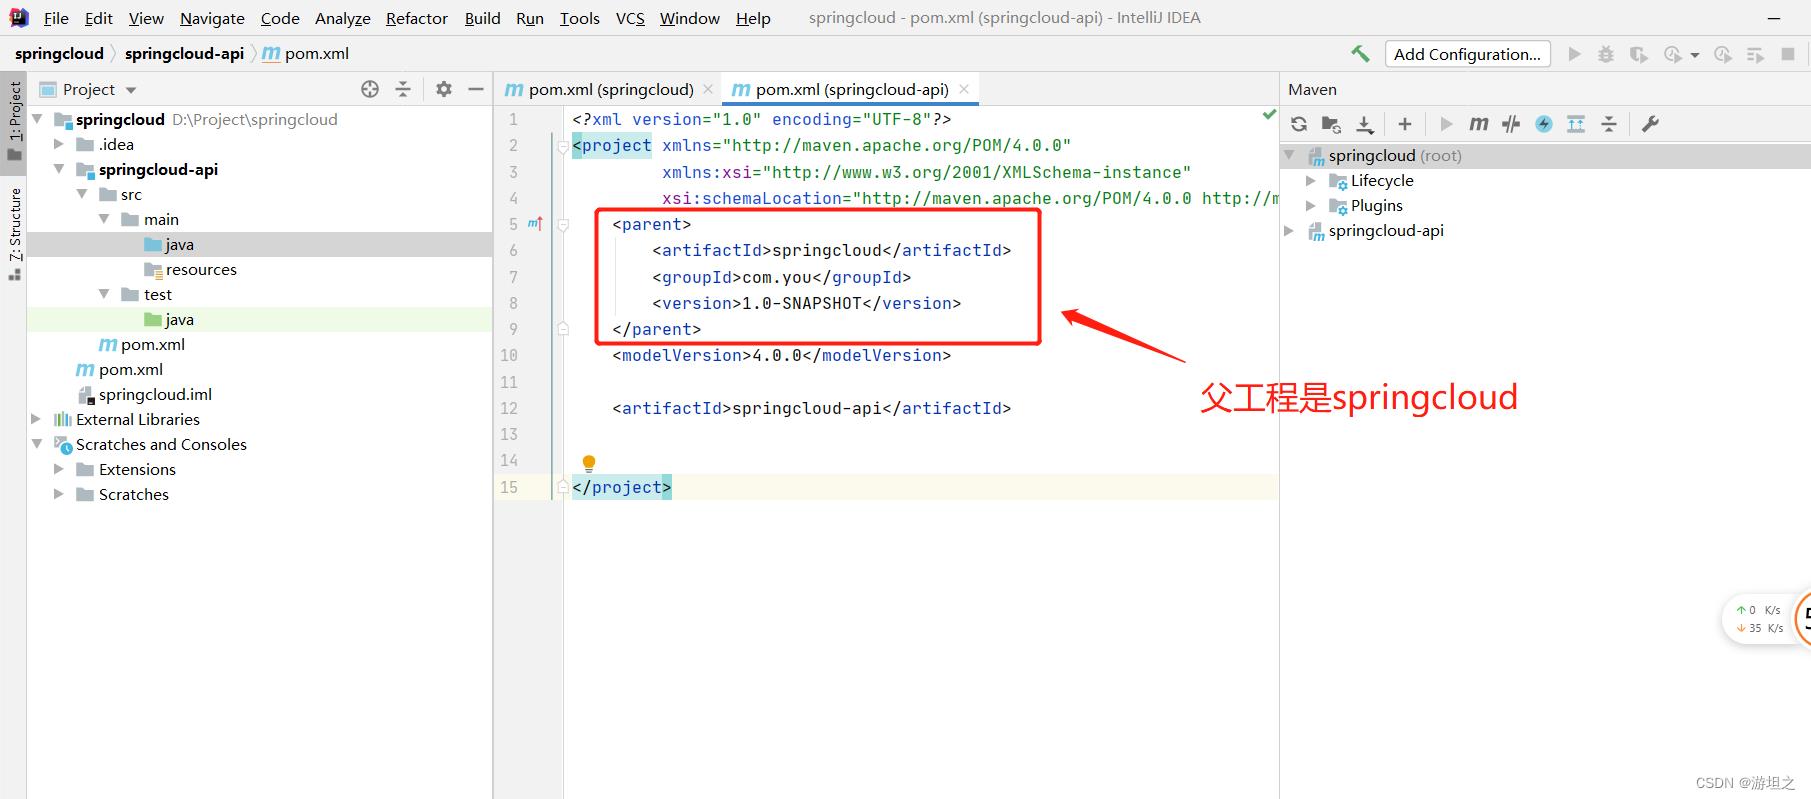
Task: Click groupId com.you text on line 7
Action: point(781,277)
